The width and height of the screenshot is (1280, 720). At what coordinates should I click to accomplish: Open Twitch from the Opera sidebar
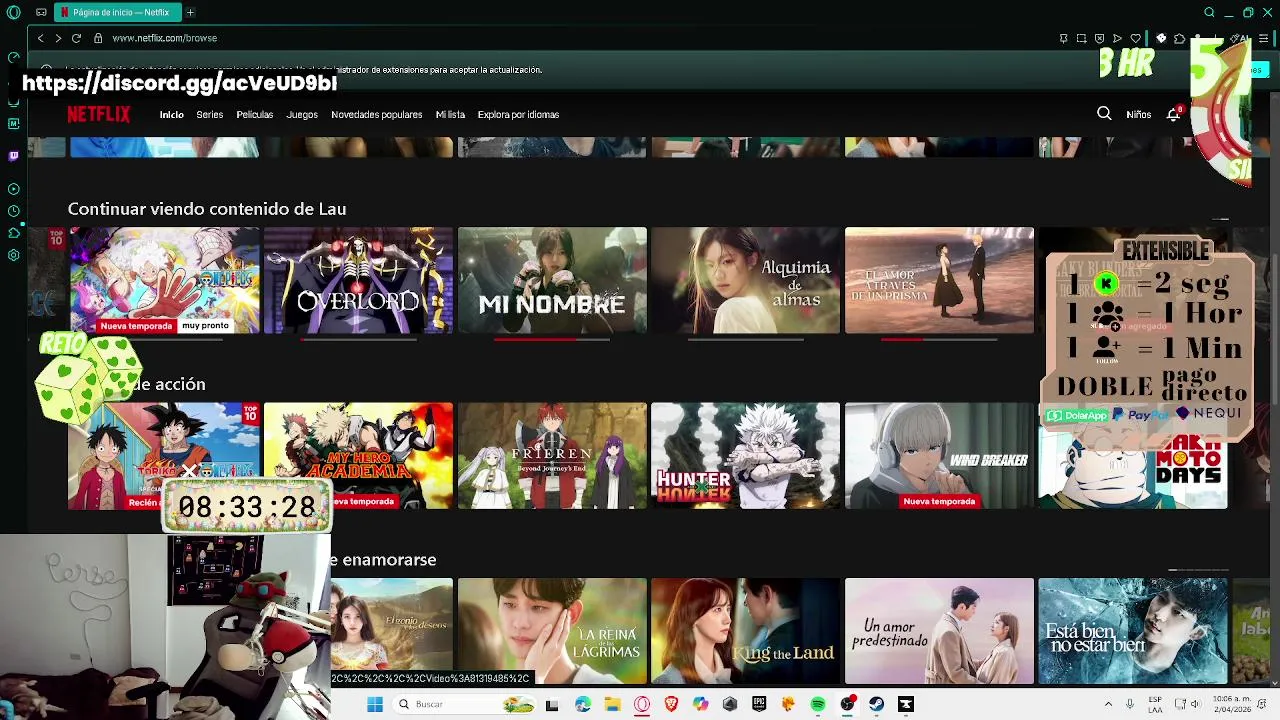13,156
